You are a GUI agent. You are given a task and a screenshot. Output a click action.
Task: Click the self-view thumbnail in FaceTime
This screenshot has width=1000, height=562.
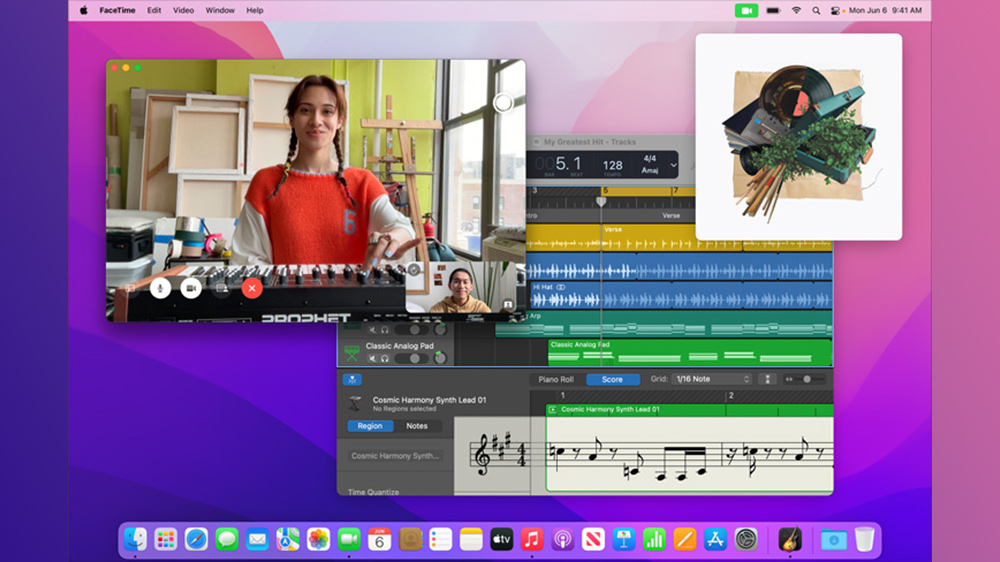click(460, 286)
